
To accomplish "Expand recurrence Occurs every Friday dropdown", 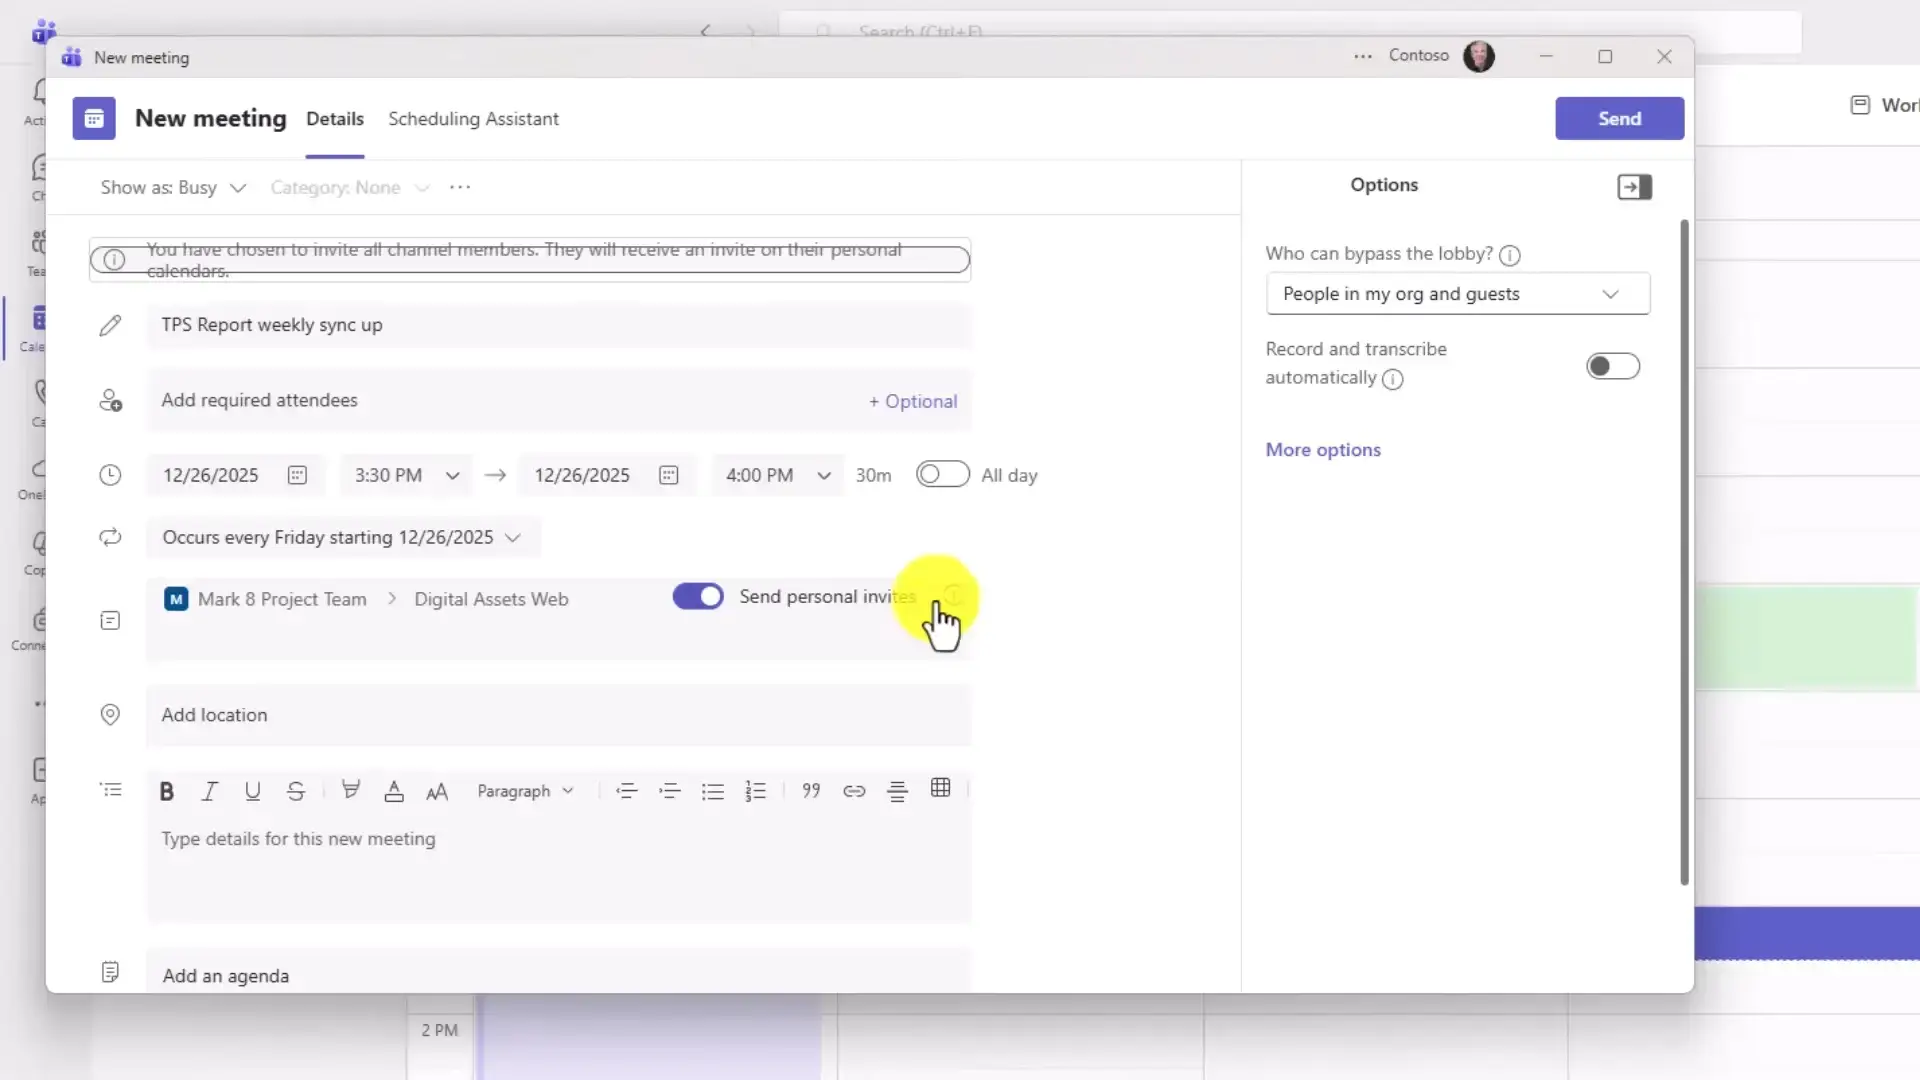I will [342, 537].
